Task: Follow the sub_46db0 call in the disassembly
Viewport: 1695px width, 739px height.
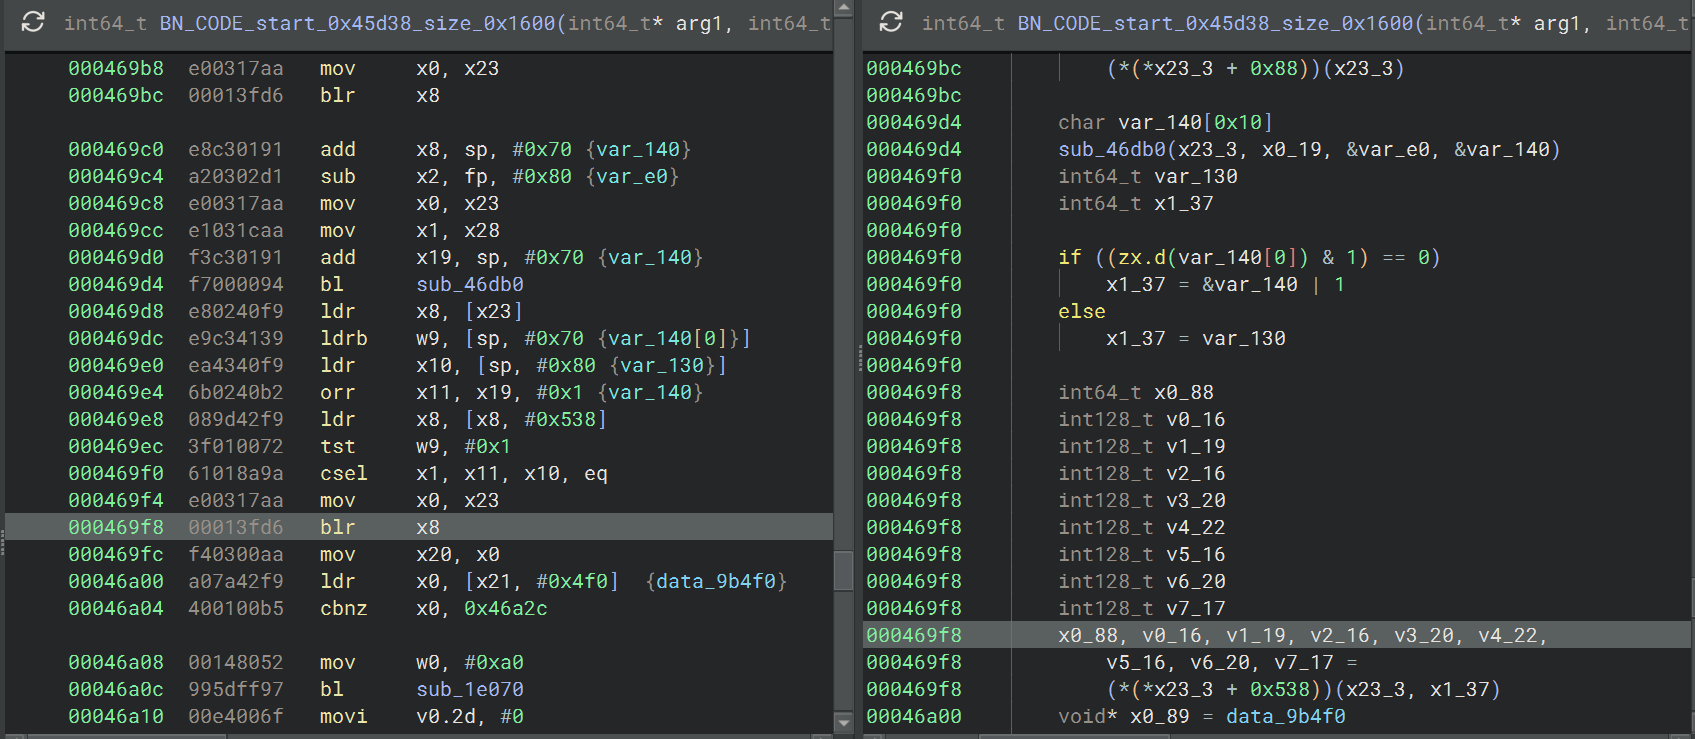Action: point(469,285)
